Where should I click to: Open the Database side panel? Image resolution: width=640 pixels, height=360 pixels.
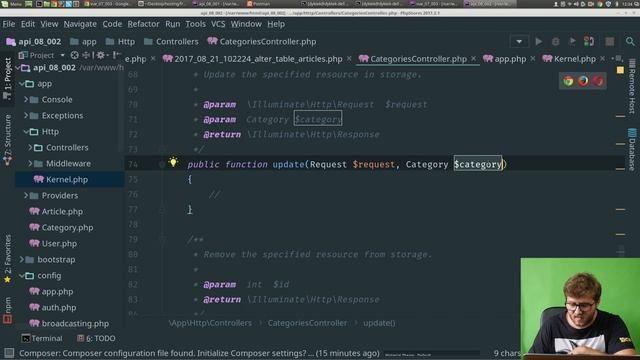(x=632, y=149)
